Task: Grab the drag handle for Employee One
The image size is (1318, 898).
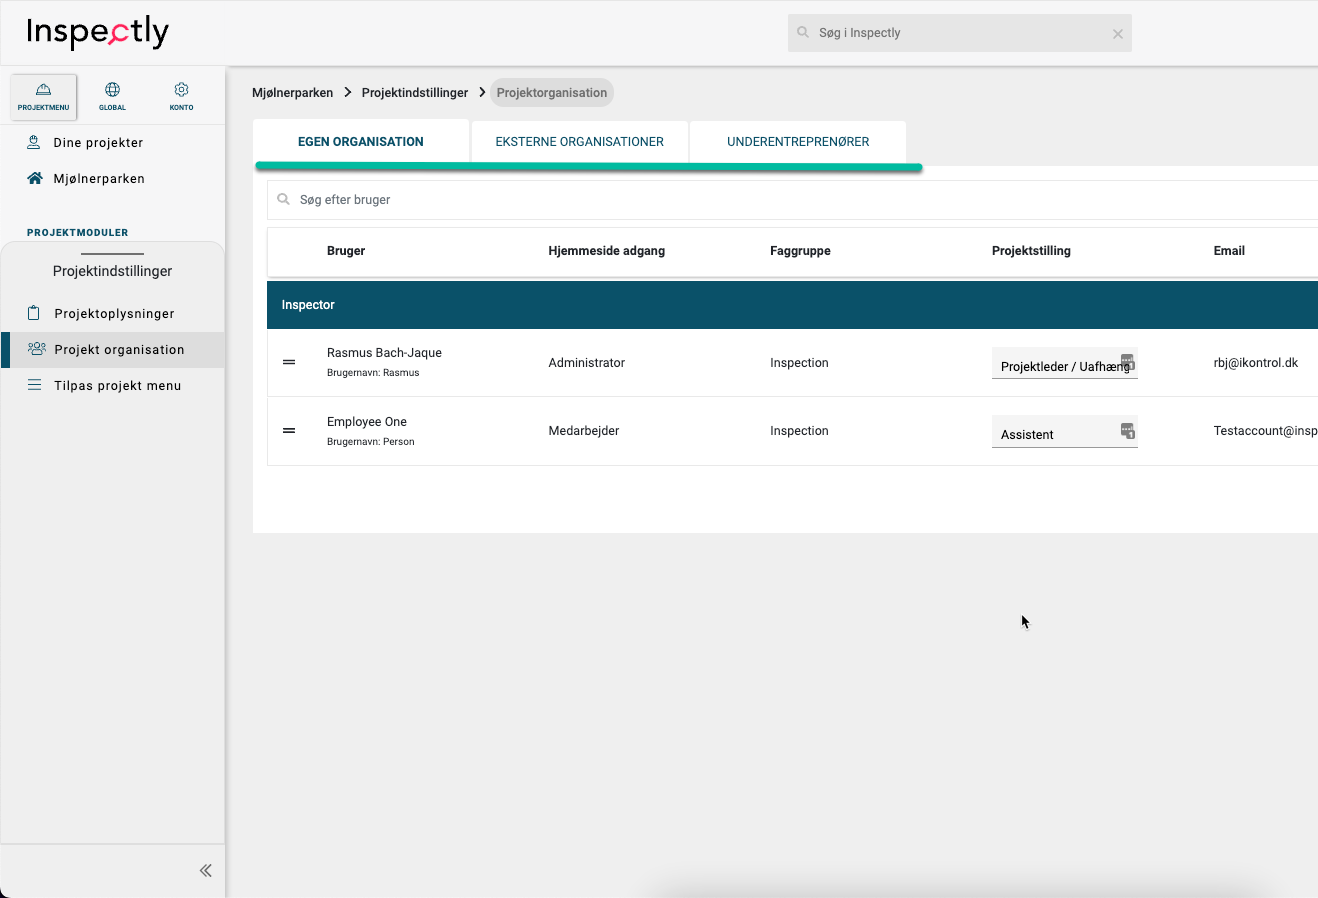Action: pyautogui.click(x=289, y=431)
